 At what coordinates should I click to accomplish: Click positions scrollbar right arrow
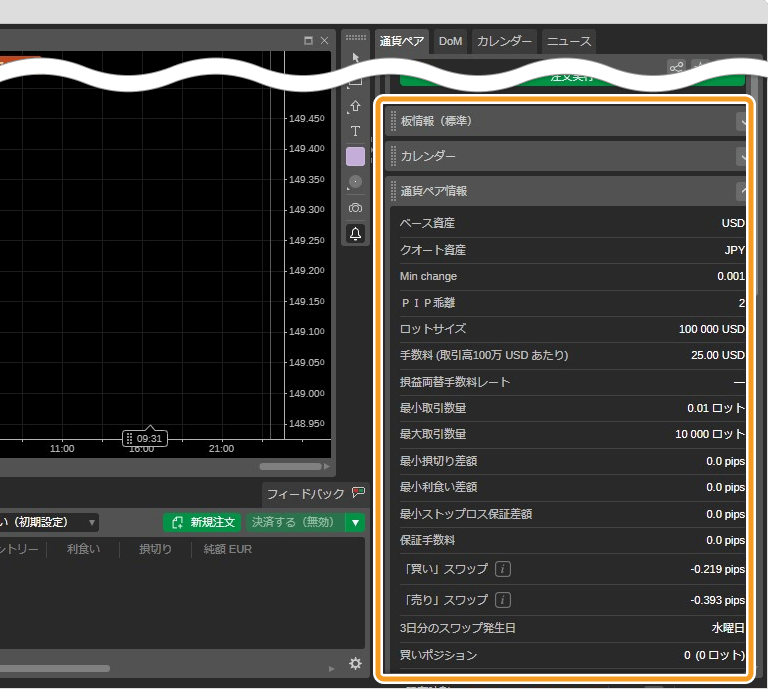tap(332, 669)
